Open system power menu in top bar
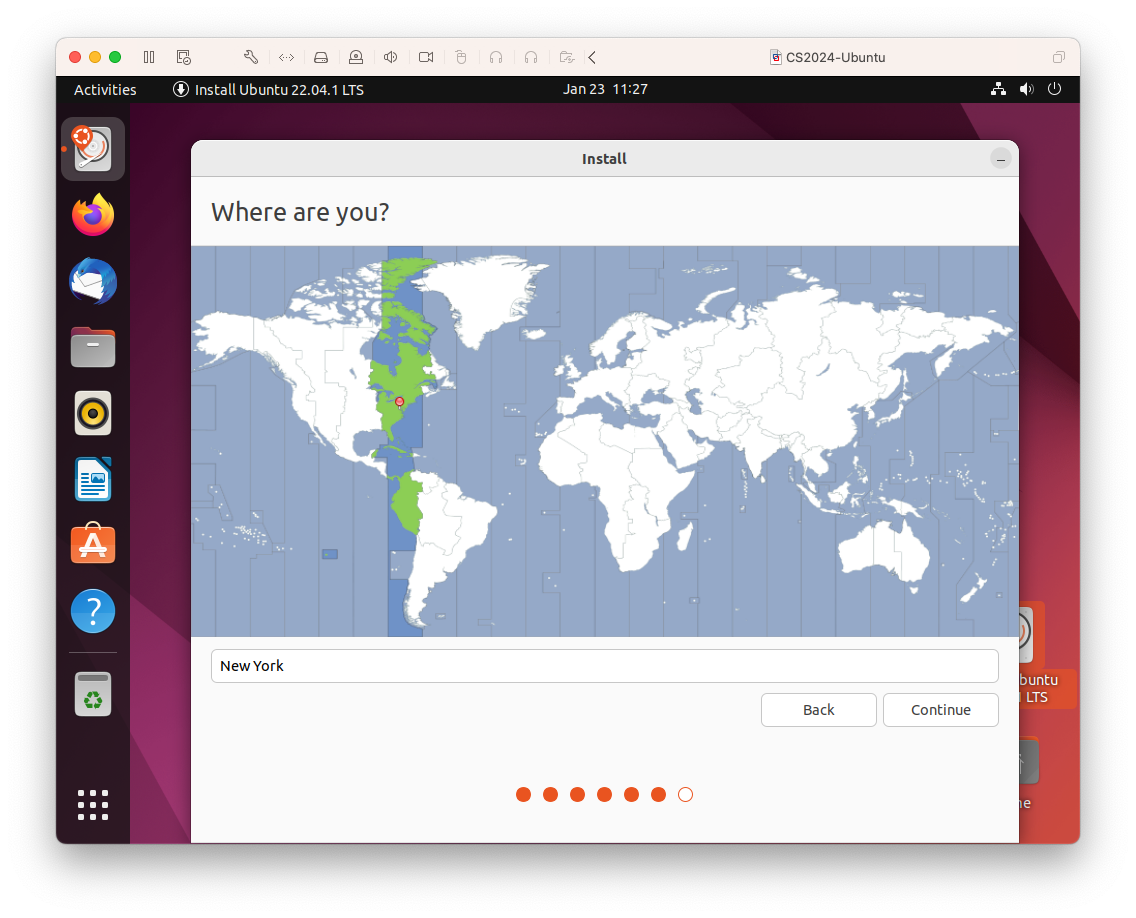Image resolution: width=1136 pixels, height=918 pixels. coord(1054,89)
